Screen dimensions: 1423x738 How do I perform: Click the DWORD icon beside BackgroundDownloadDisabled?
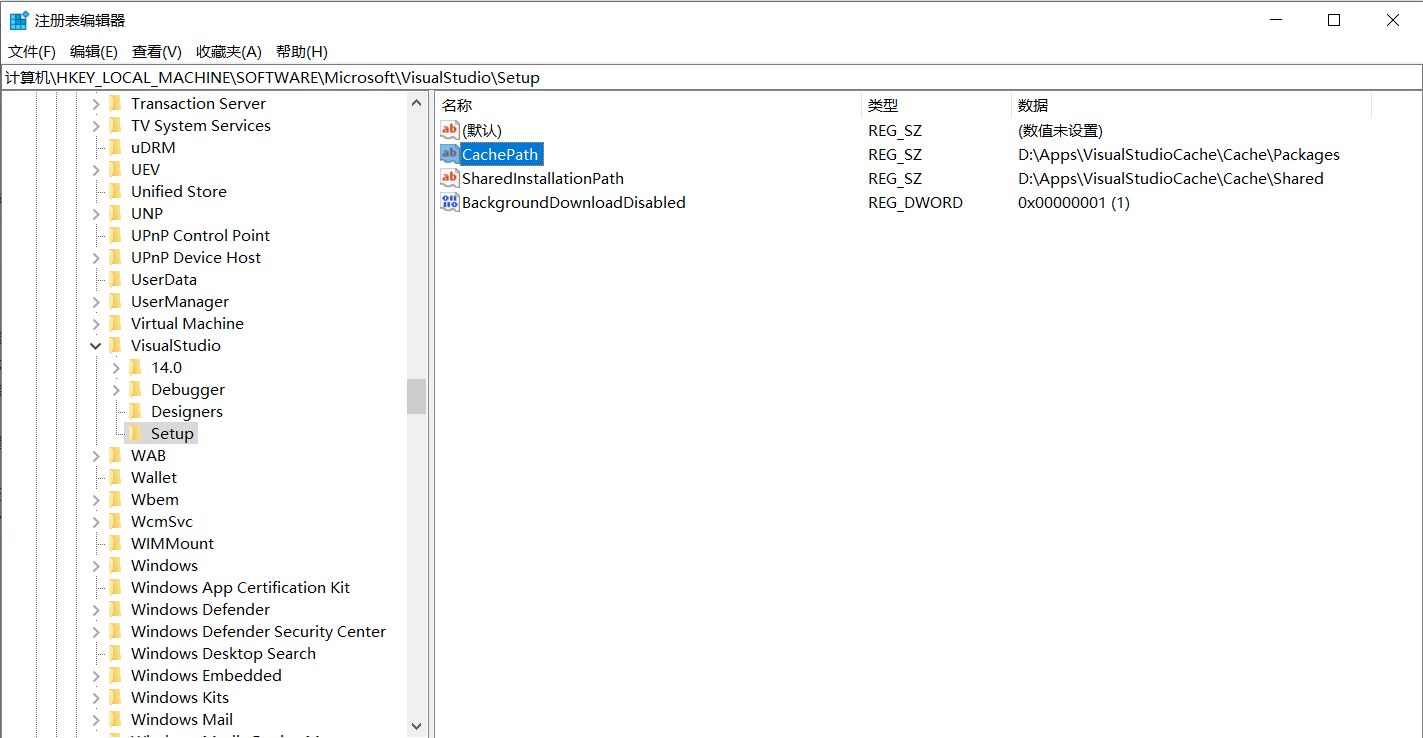450,202
